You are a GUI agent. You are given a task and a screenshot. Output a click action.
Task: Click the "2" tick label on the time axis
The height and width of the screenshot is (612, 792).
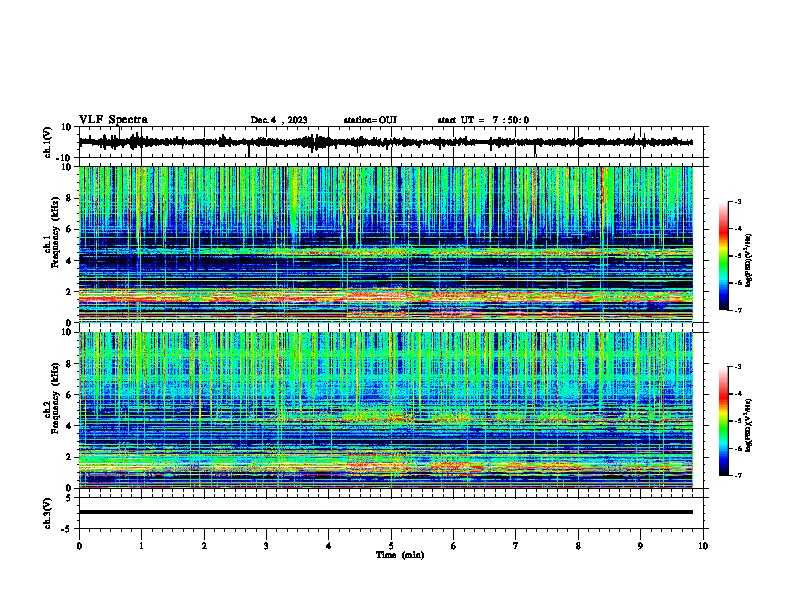pos(204,546)
